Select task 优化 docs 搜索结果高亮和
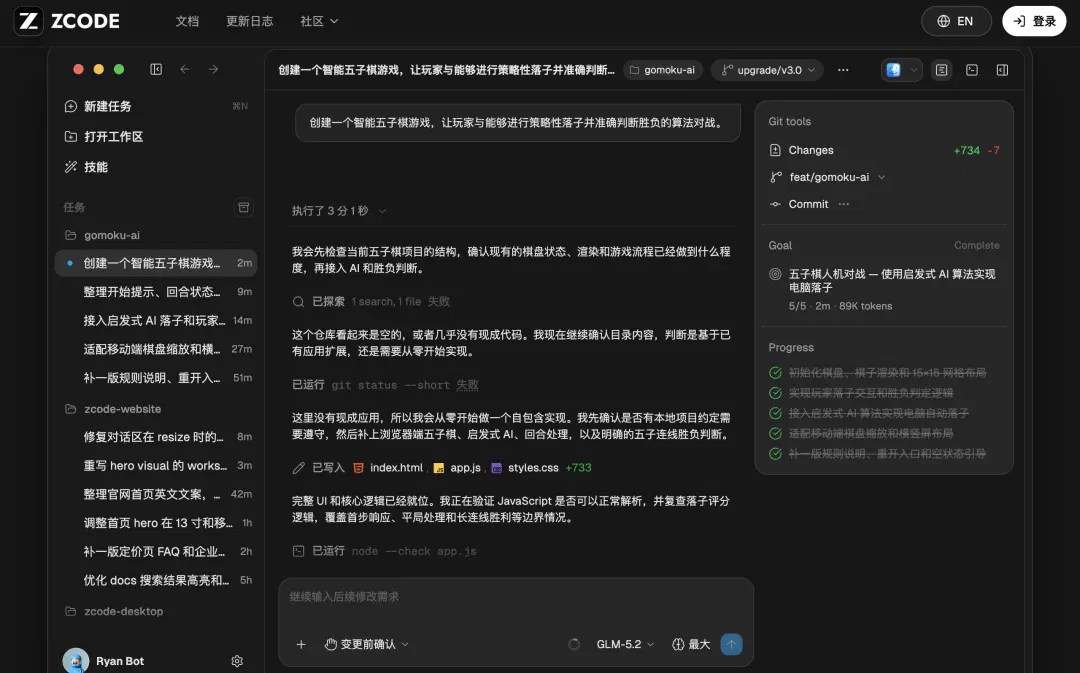Viewport: 1080px width, 673px height. tap(156, 580)
